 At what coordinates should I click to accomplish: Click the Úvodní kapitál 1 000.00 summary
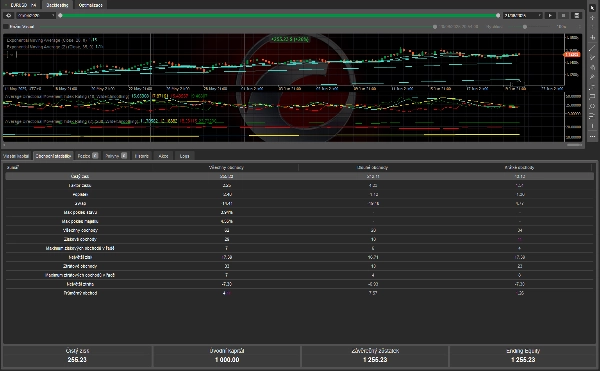pos(227,356)
